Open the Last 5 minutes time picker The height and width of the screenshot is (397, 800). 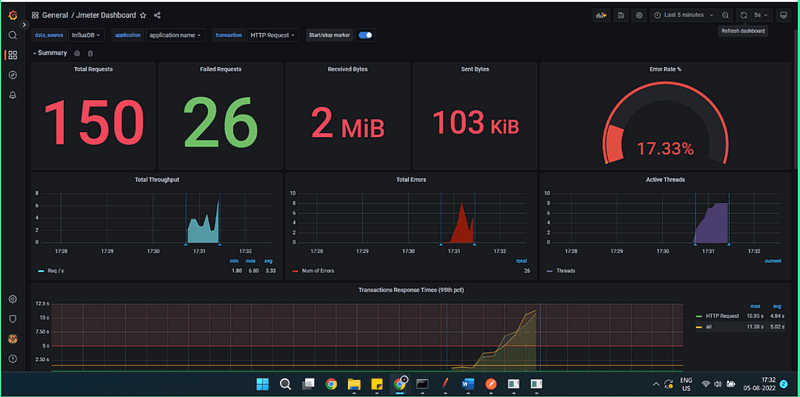[x=684, y=15]
